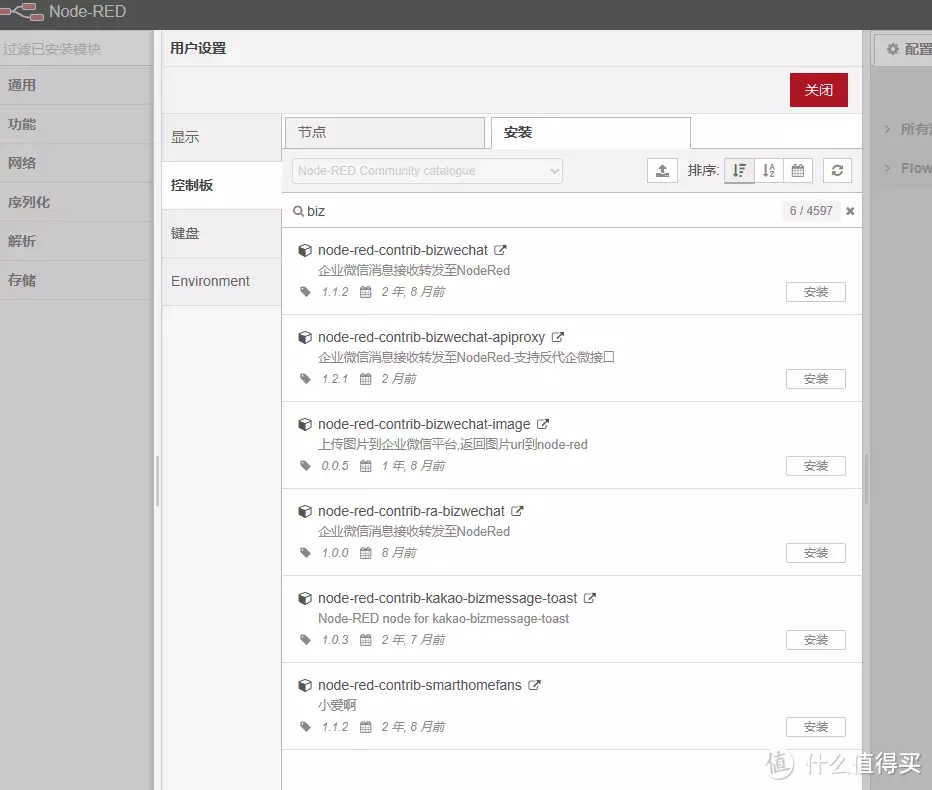The height and width of the screenshot is (790, 932).
Task: Click package cube icon of bizwechat-apiproxy
Action: tap(305, 338)
